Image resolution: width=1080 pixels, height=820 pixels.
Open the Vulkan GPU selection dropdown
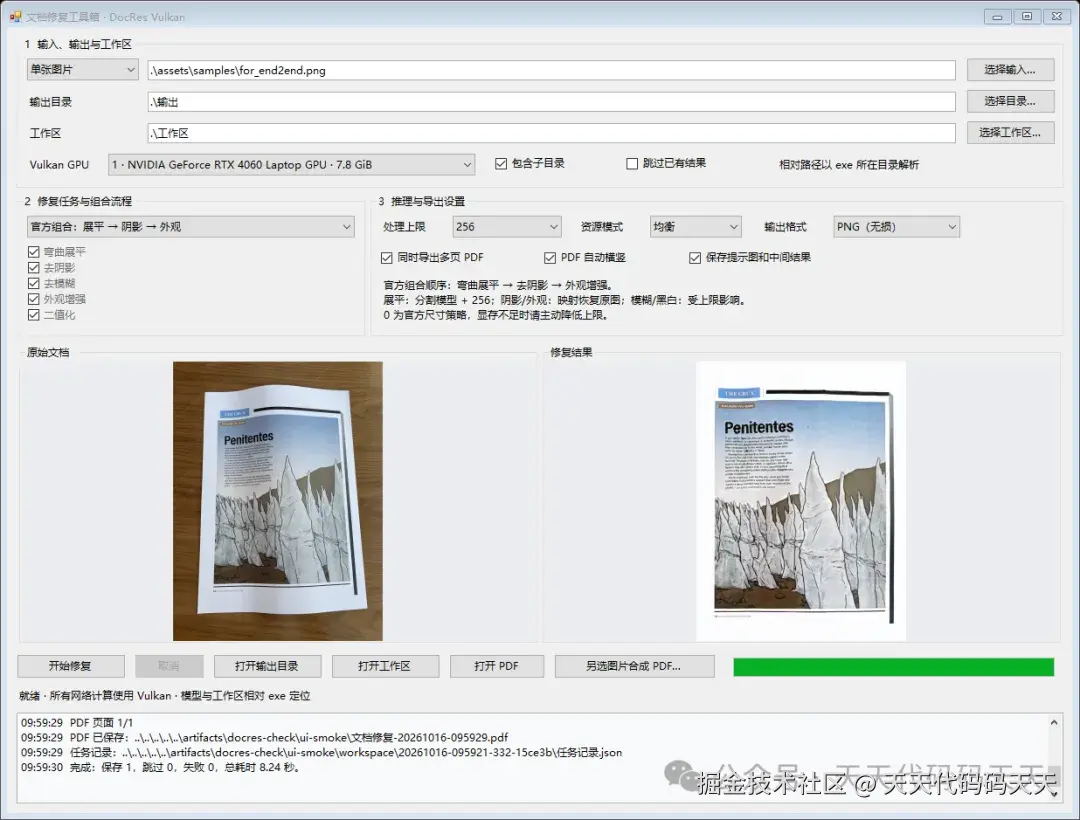click(x=291, y=165)
